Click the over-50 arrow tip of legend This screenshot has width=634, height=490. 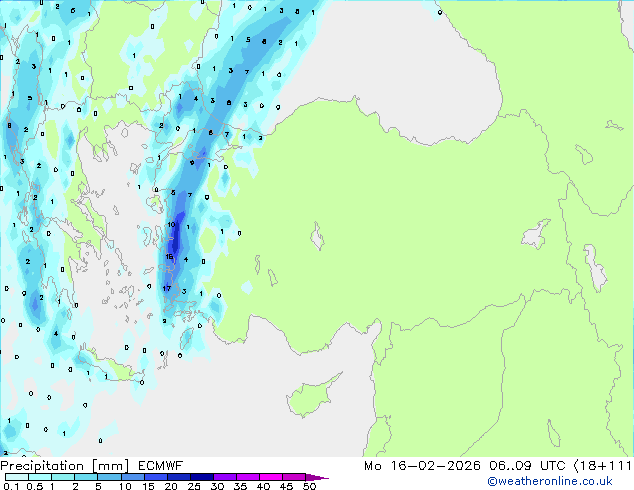coord(317,477)
